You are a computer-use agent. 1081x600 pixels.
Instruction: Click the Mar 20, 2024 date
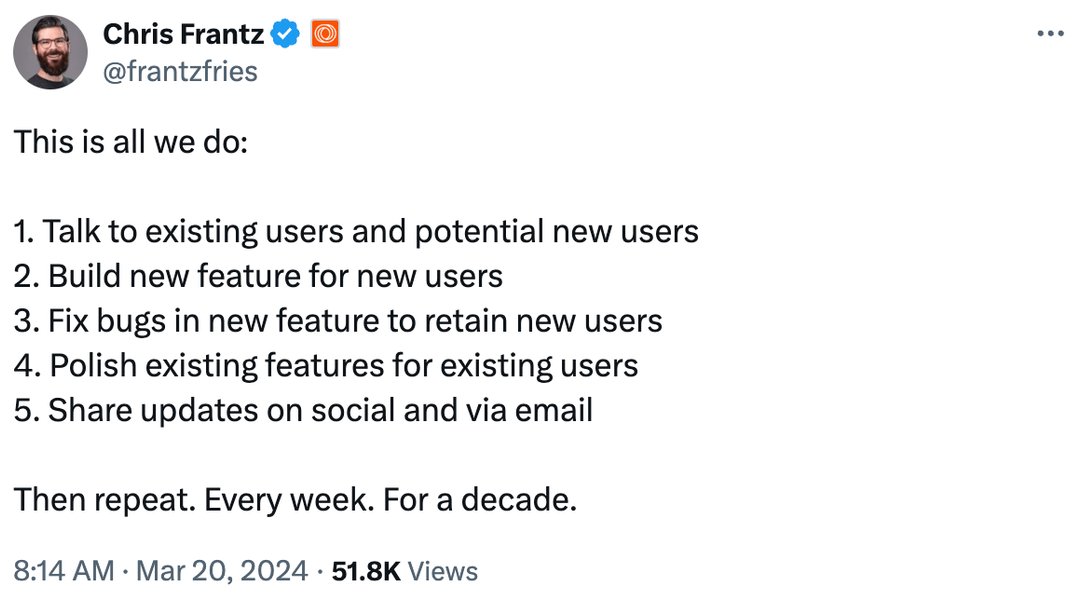(x=221, y=571)
